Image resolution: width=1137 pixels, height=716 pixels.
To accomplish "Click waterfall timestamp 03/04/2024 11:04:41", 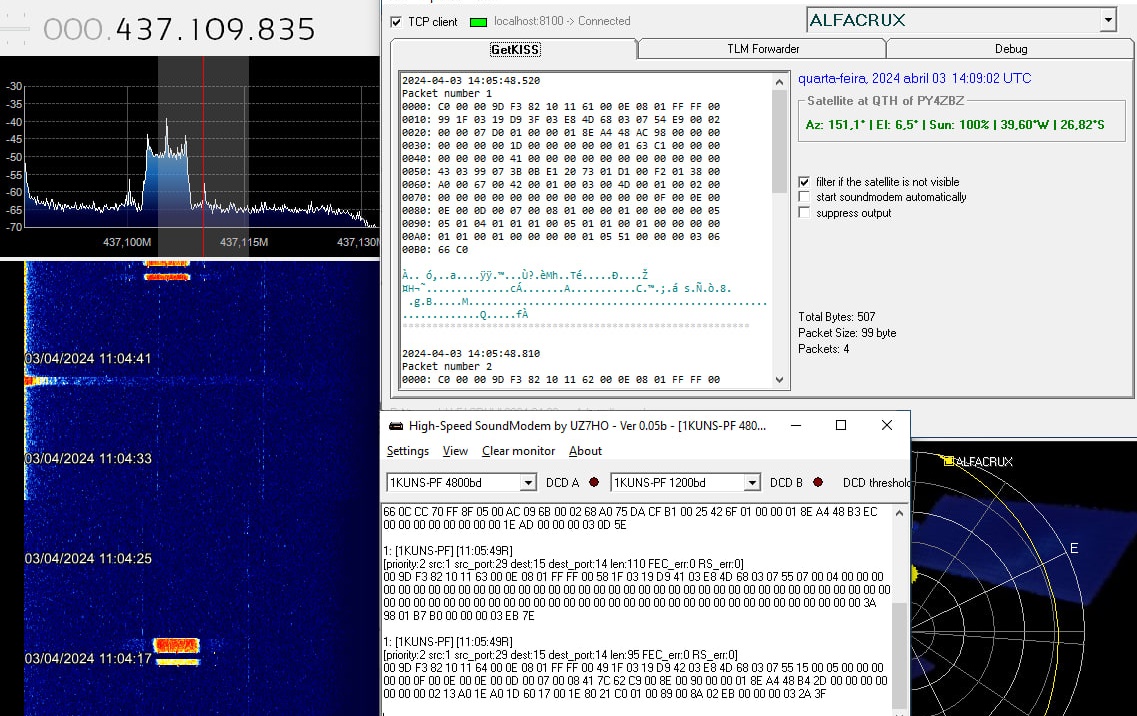I will 88,358.
